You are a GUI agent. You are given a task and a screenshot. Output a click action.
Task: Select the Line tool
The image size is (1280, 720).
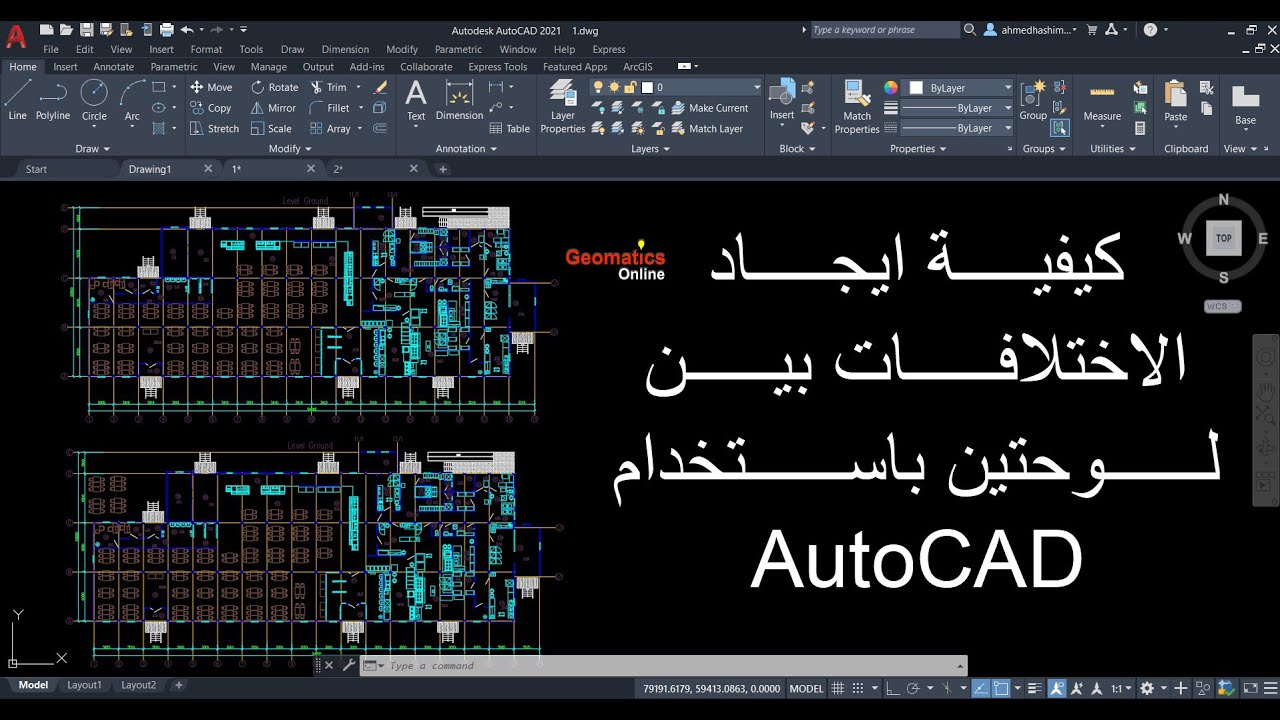tap(17, 100)
